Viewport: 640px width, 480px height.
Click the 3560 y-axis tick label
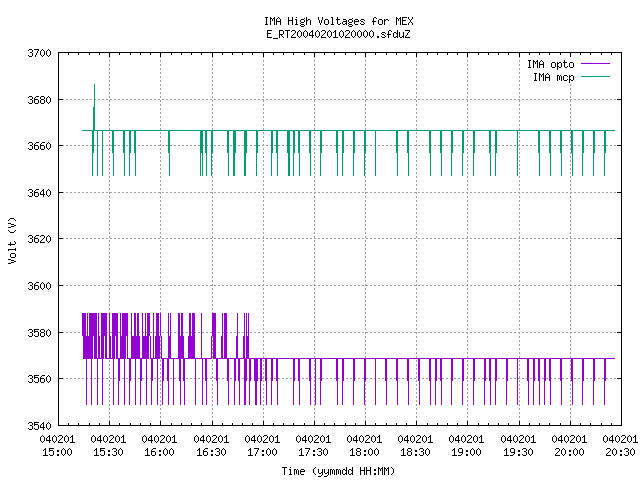click(40, 379)
